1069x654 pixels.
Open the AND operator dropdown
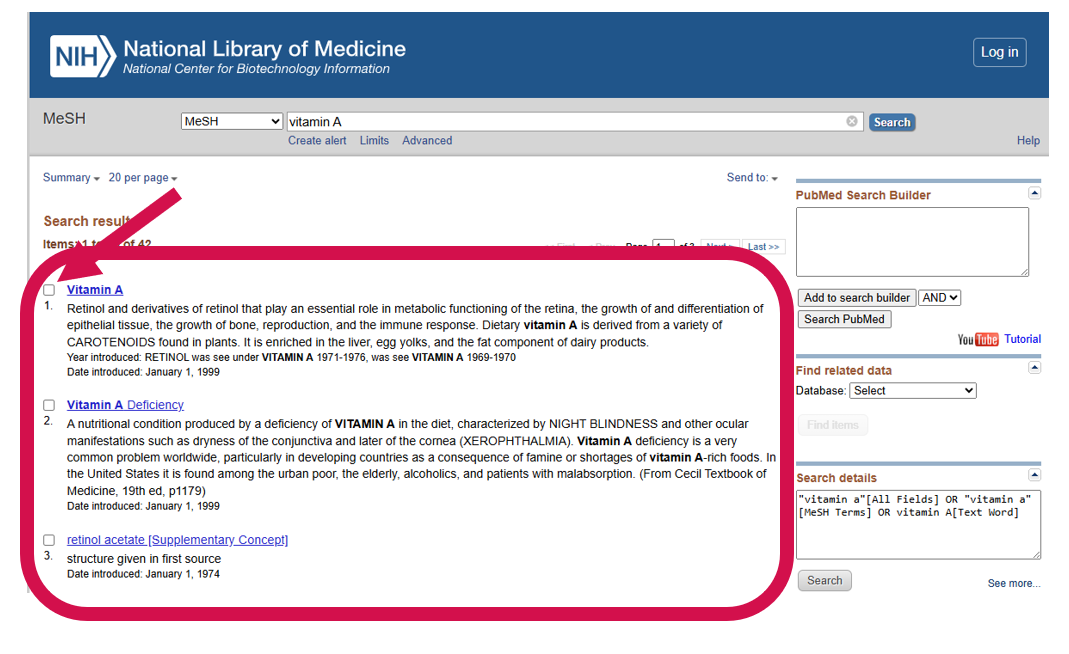tap(939, 297)
